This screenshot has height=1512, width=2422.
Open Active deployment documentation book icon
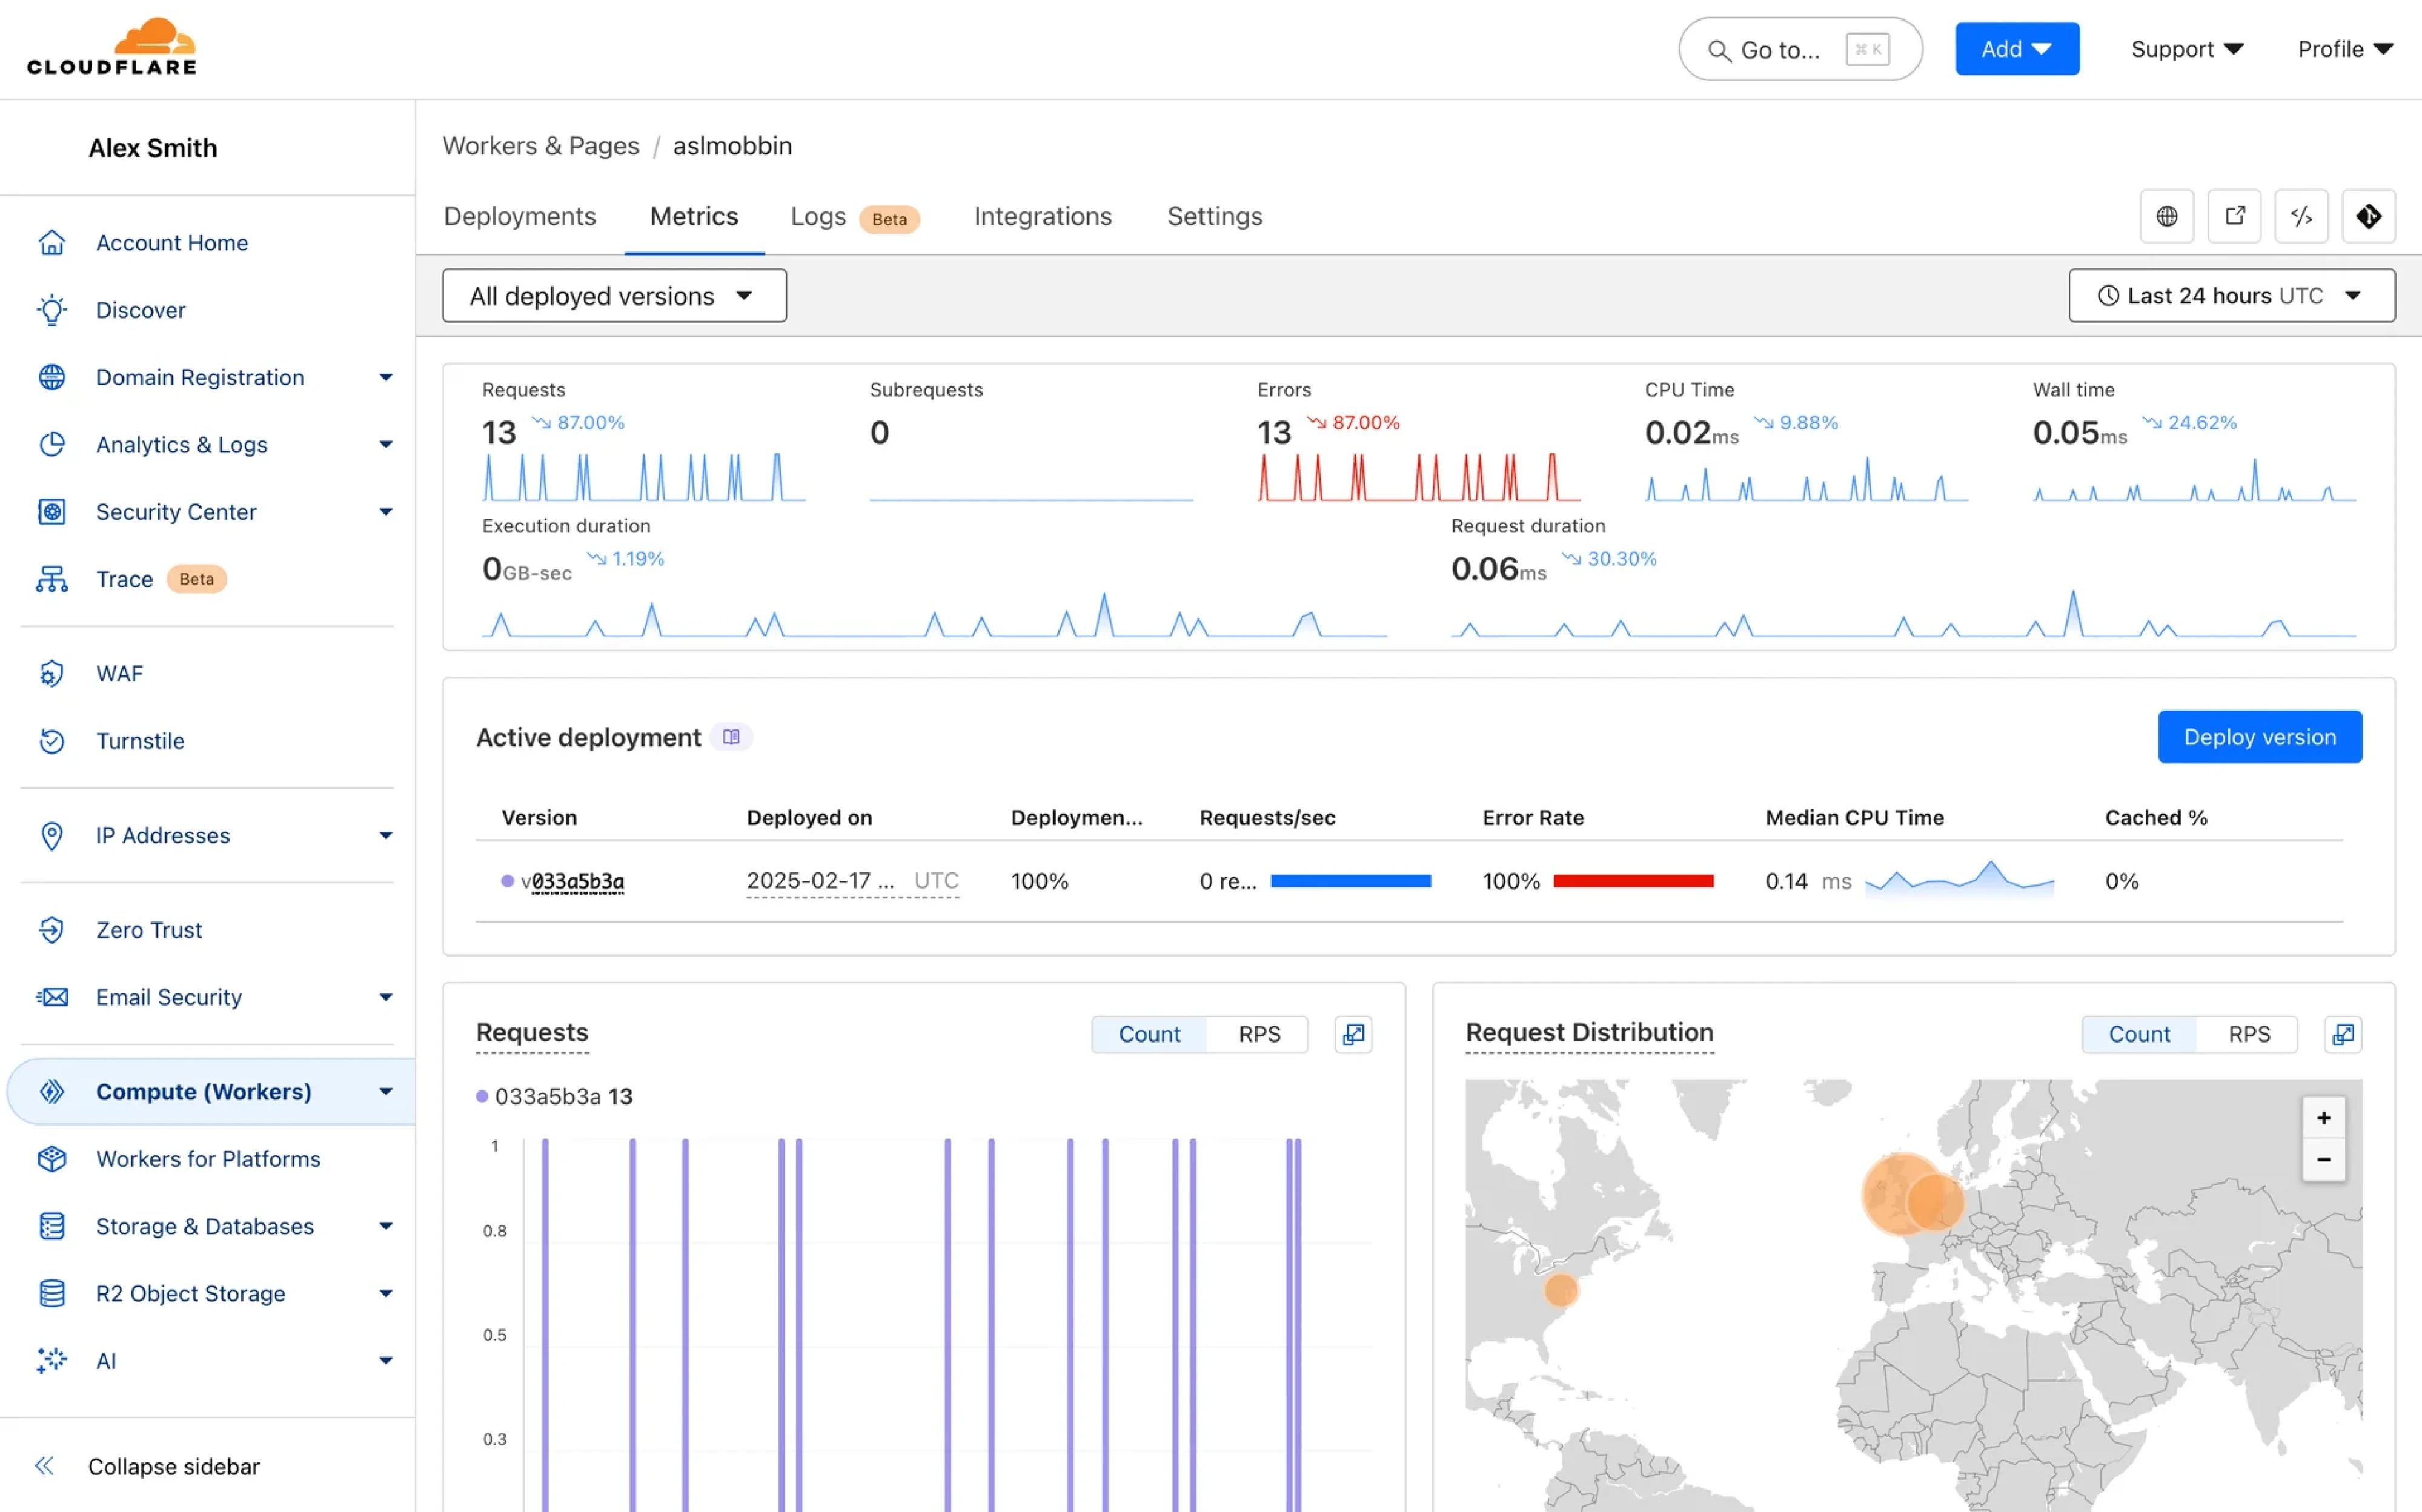(x=731, y=737)
